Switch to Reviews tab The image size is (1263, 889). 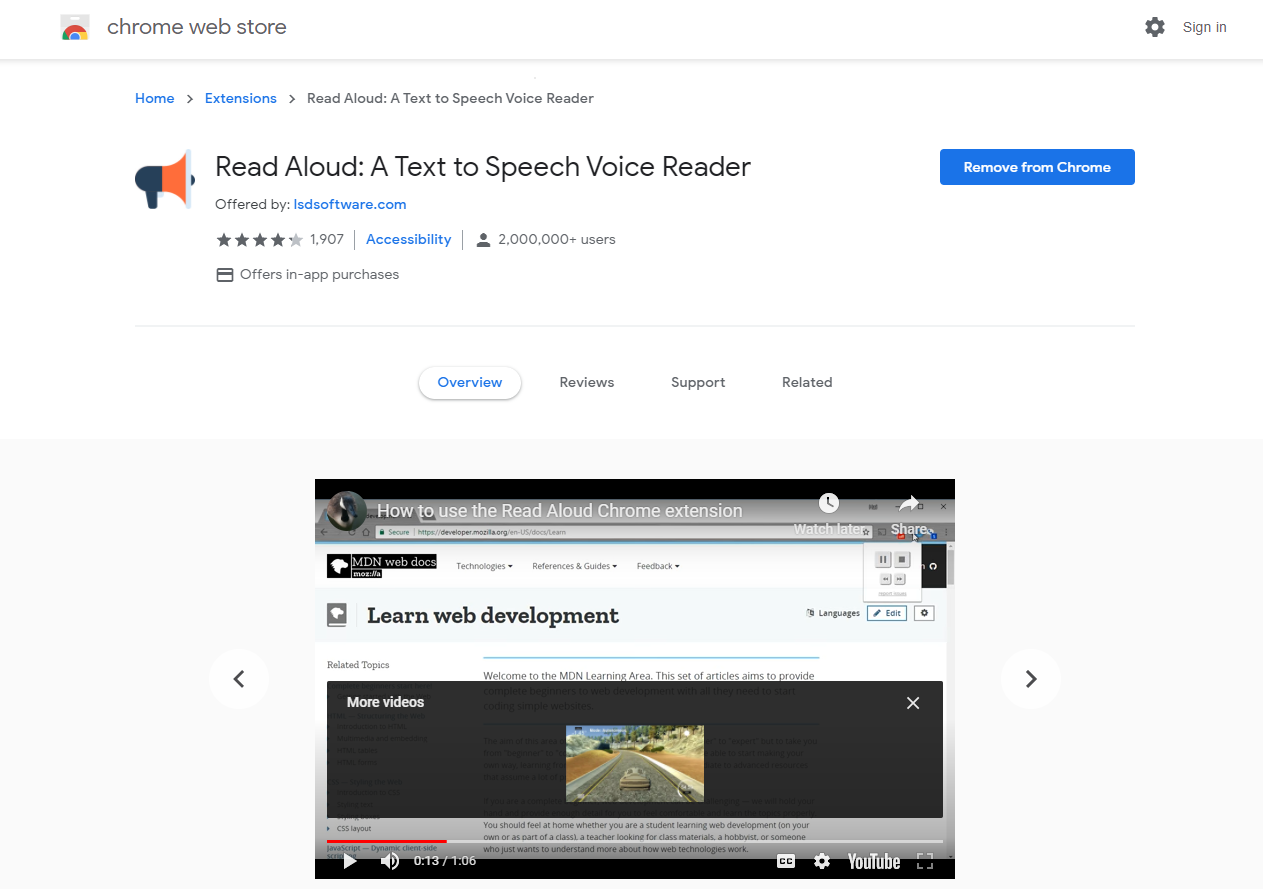coord(587,382)
